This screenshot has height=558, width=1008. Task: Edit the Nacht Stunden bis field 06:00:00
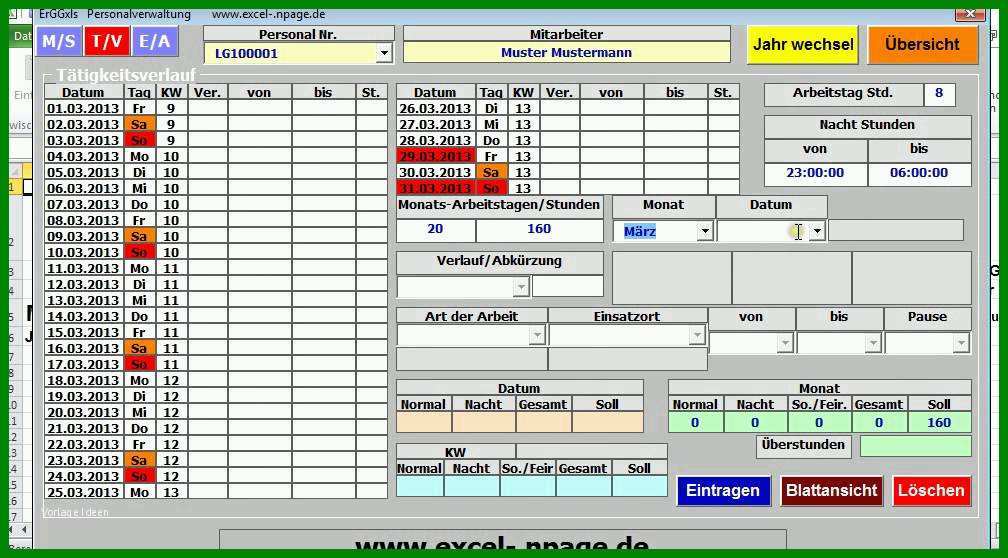tap(919, 173)
